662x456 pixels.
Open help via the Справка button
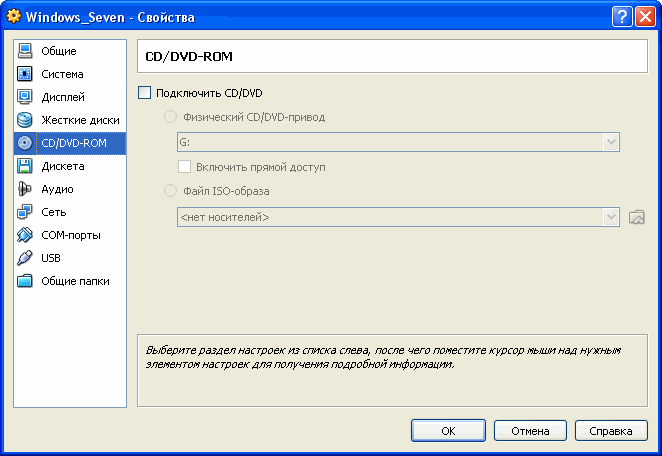(x=611, y=431)
